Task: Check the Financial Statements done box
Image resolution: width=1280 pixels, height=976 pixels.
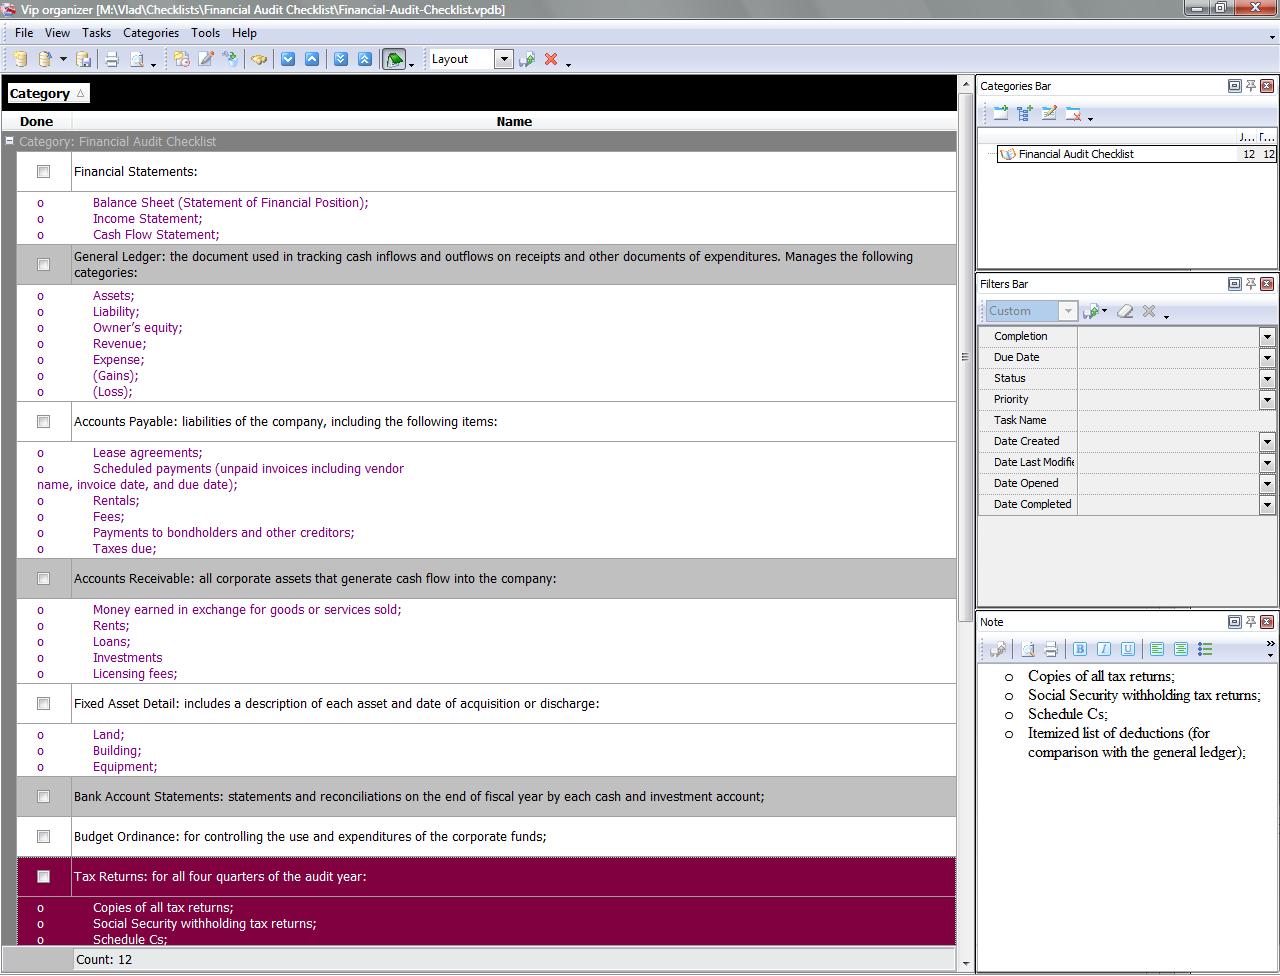Action: click(43, 172)
